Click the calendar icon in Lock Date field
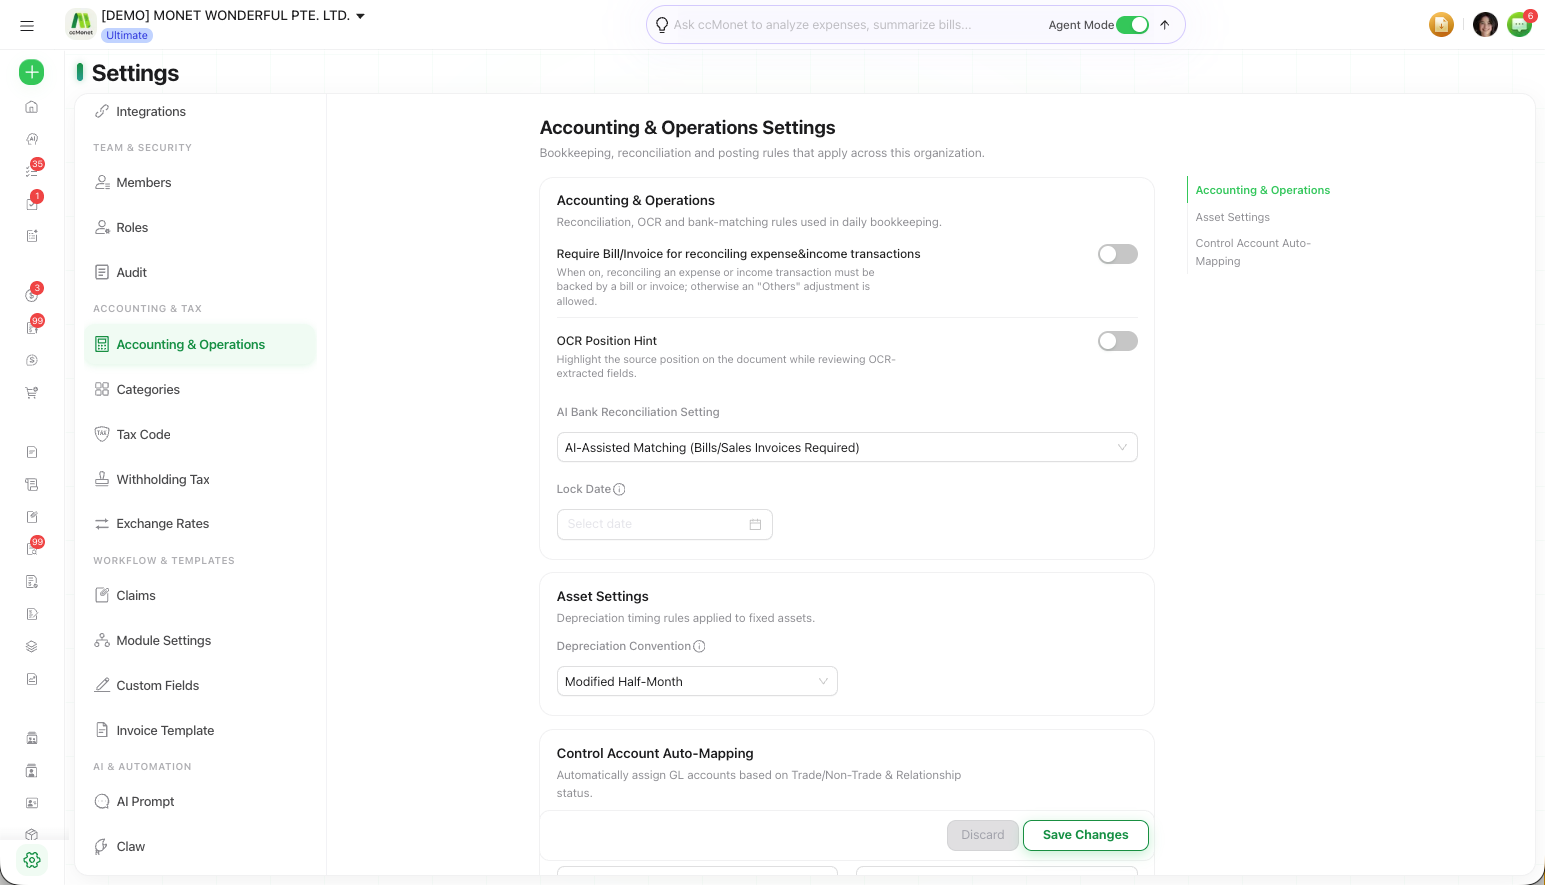The height and width of the screenshot is (885, 1545). click(x=755, y=524)
